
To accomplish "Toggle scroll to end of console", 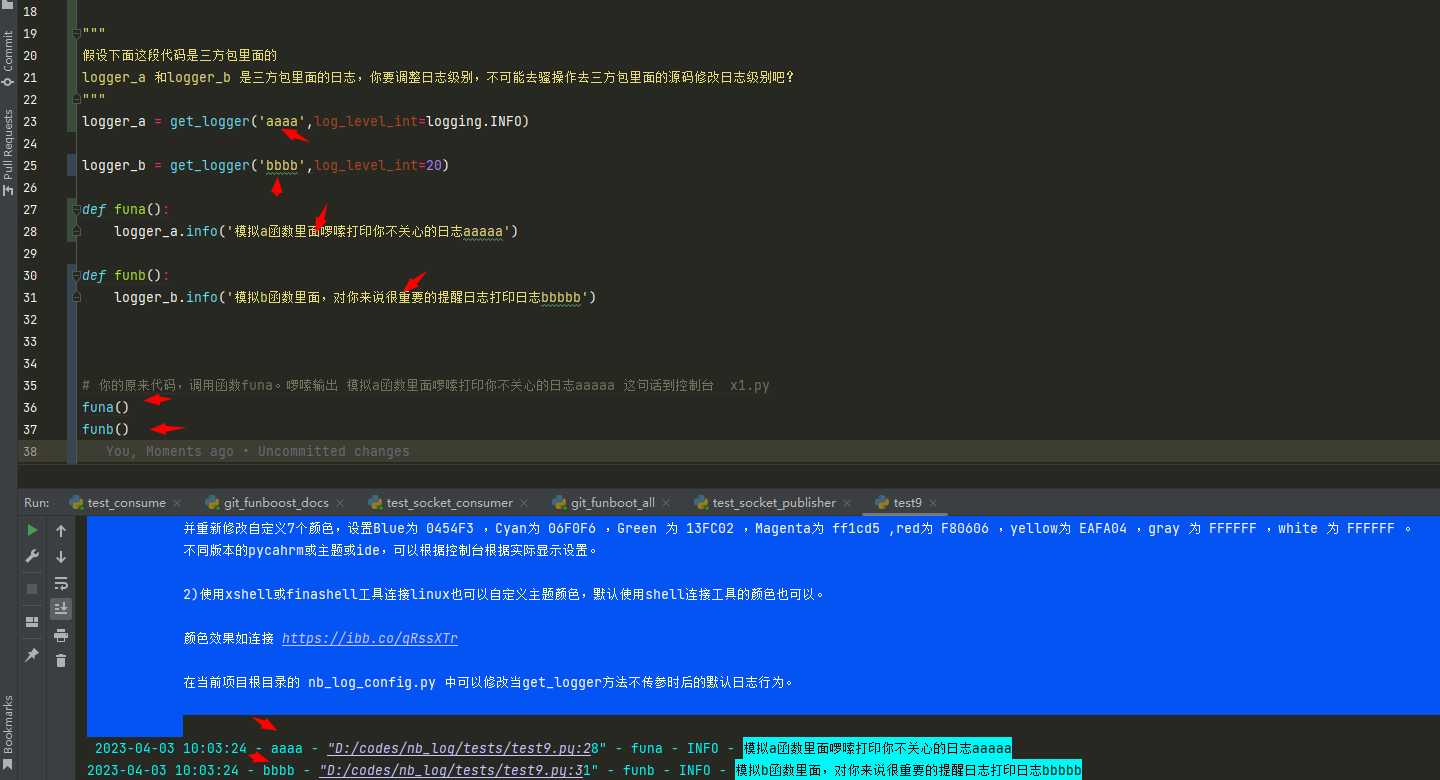I will [61, 608].
